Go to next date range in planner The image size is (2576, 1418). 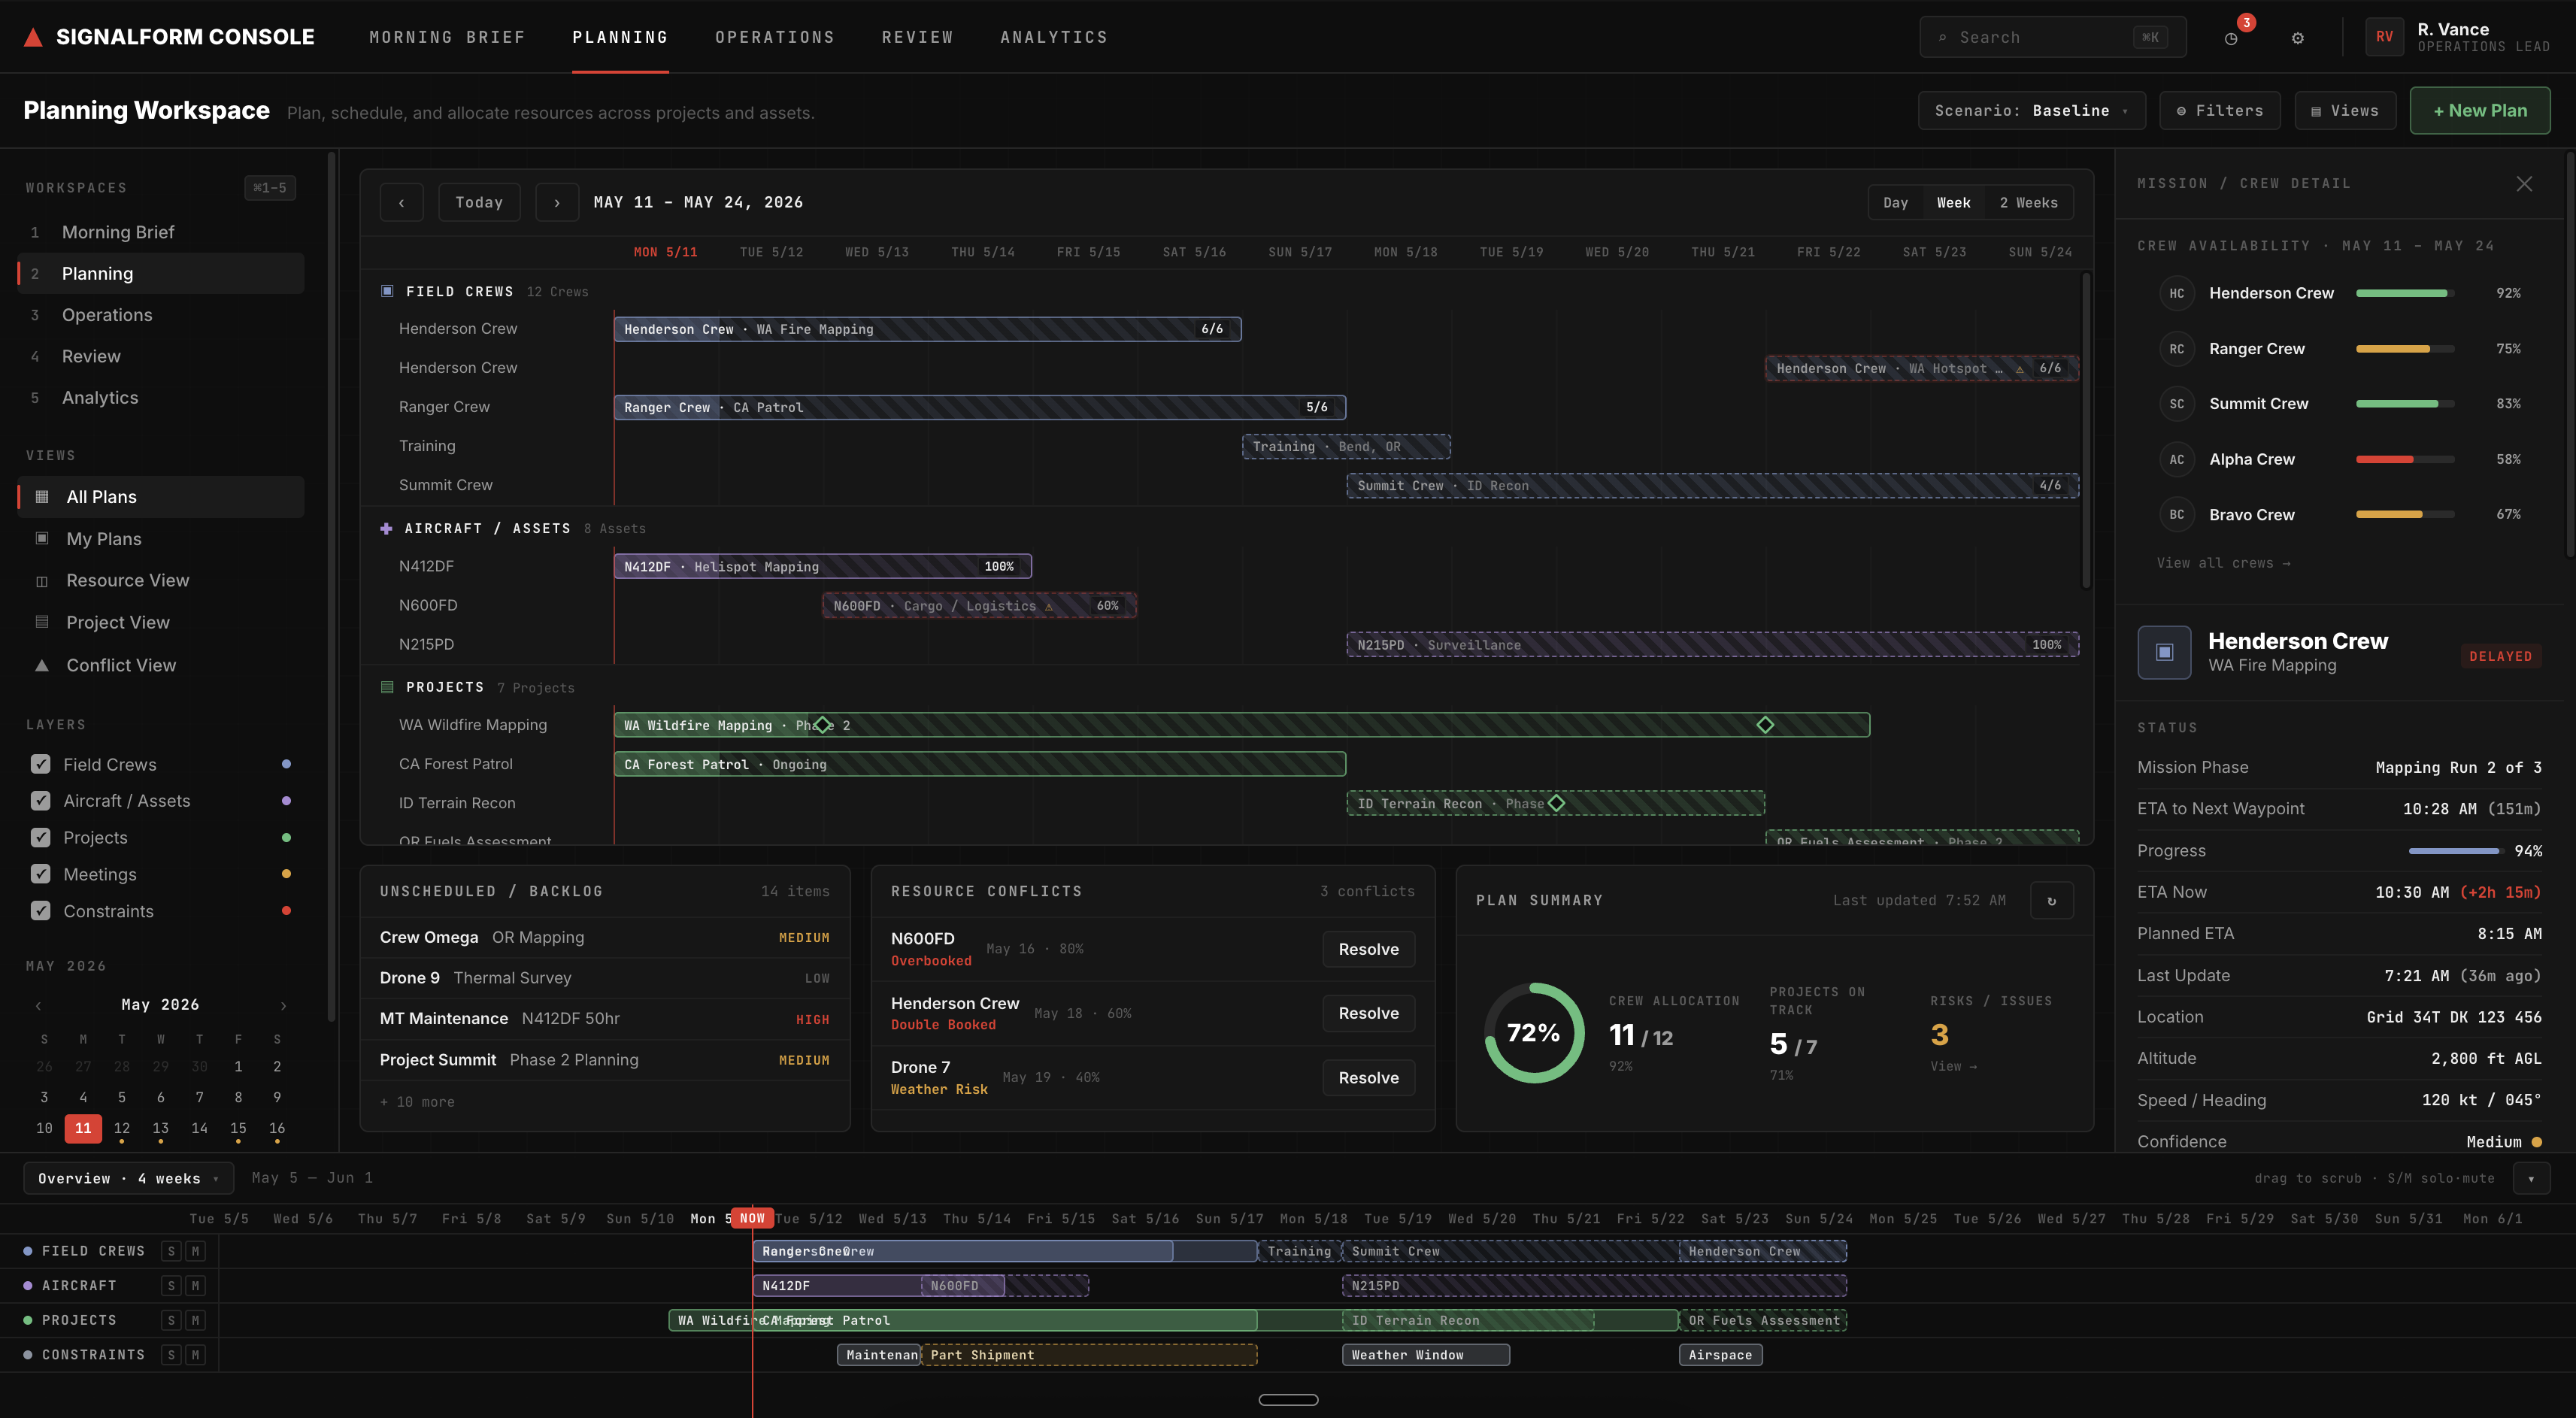tap(557, 203)
